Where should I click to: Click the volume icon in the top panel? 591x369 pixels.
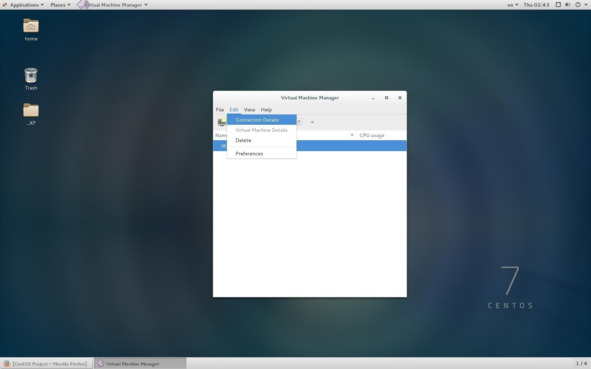click(x=568, y=5)
